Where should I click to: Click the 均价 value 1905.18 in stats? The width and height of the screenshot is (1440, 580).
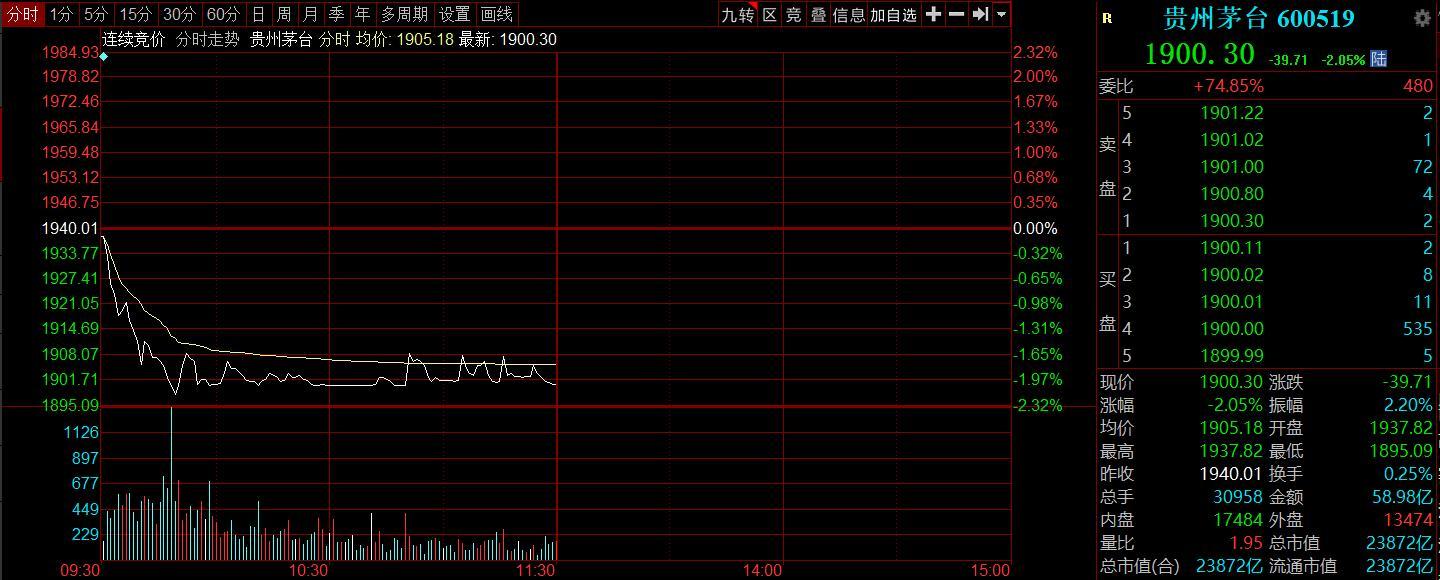pyautogui.click(x=1231, y=428)
